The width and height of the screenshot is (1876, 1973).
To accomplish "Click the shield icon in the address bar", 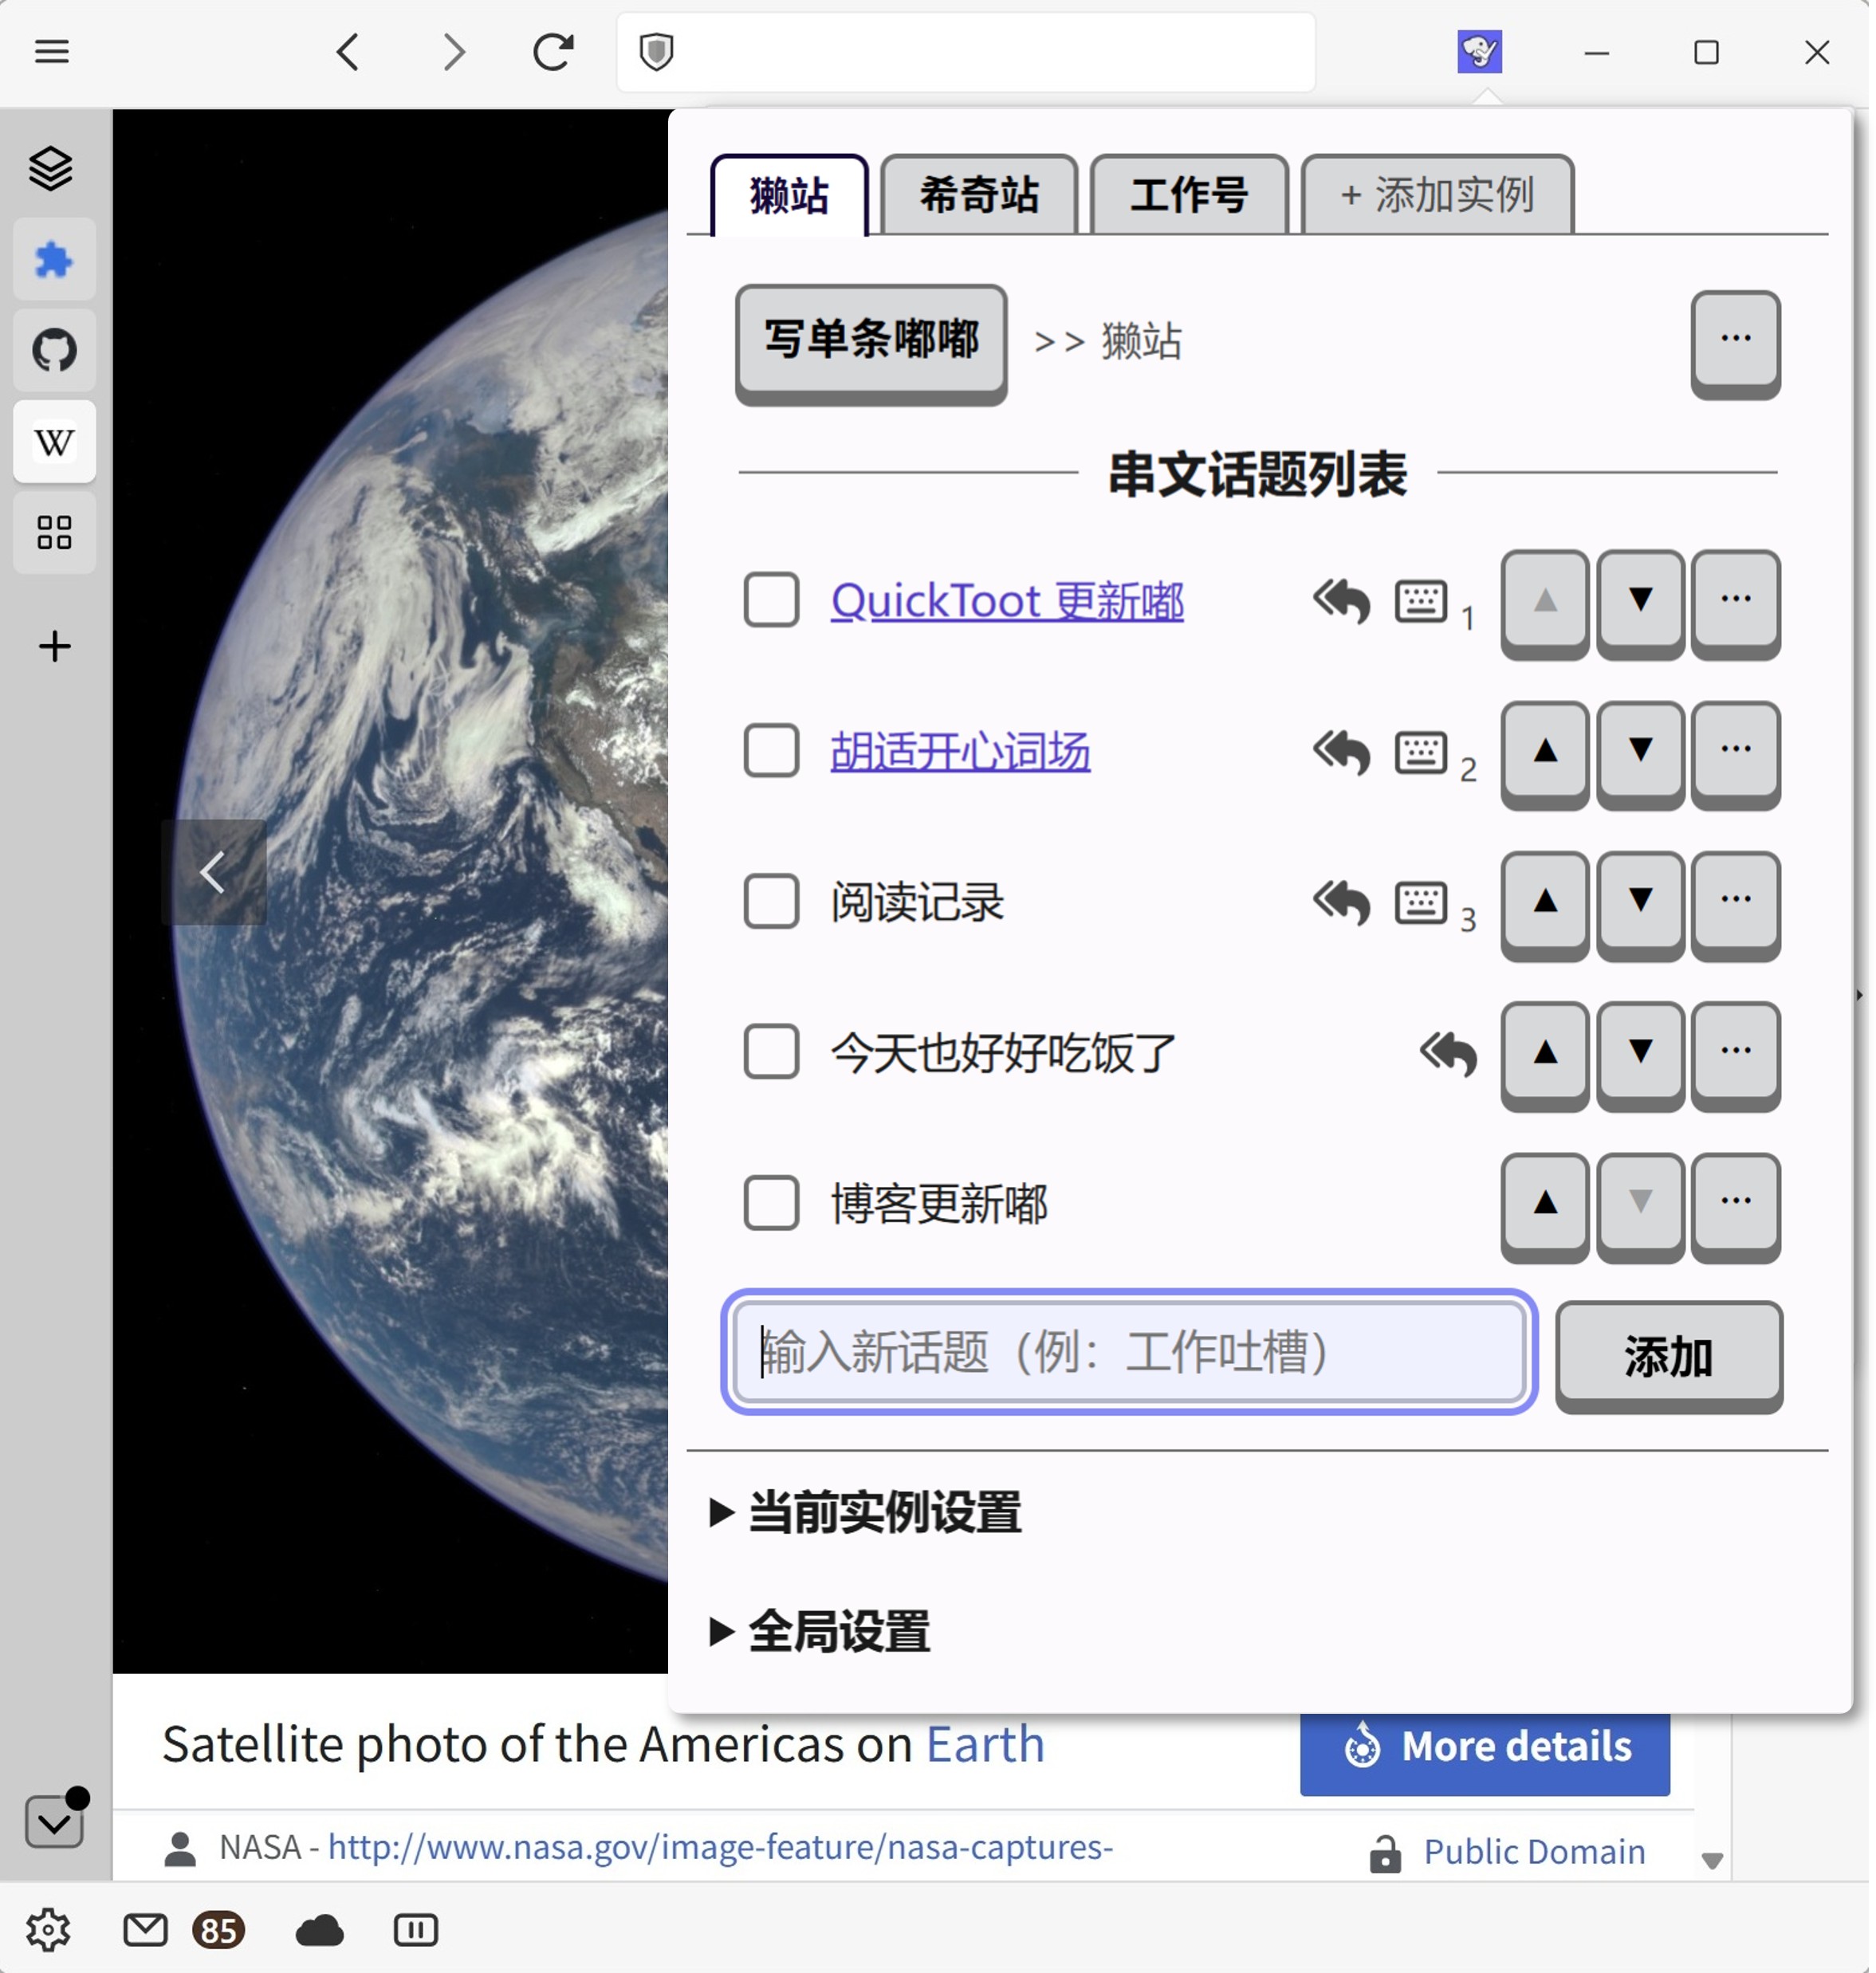I will (x=657, y=53).
